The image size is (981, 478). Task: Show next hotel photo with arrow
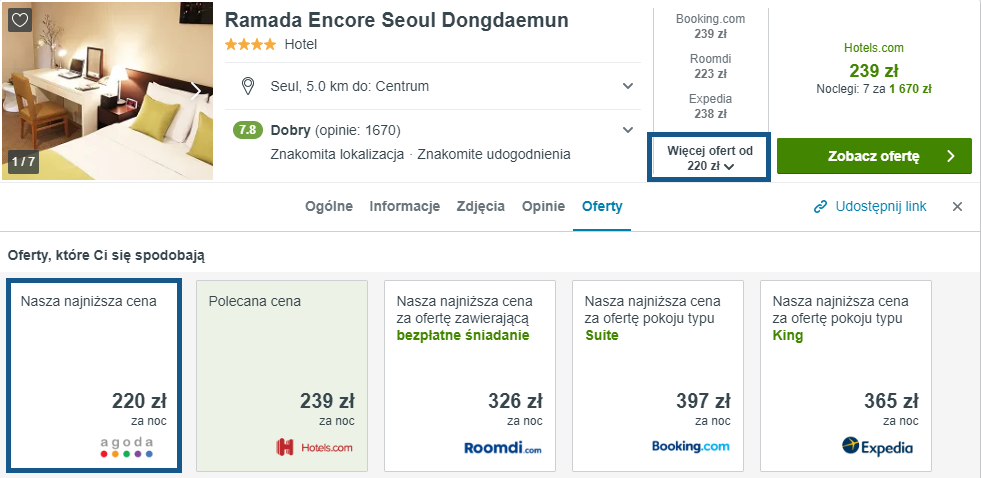196,91
